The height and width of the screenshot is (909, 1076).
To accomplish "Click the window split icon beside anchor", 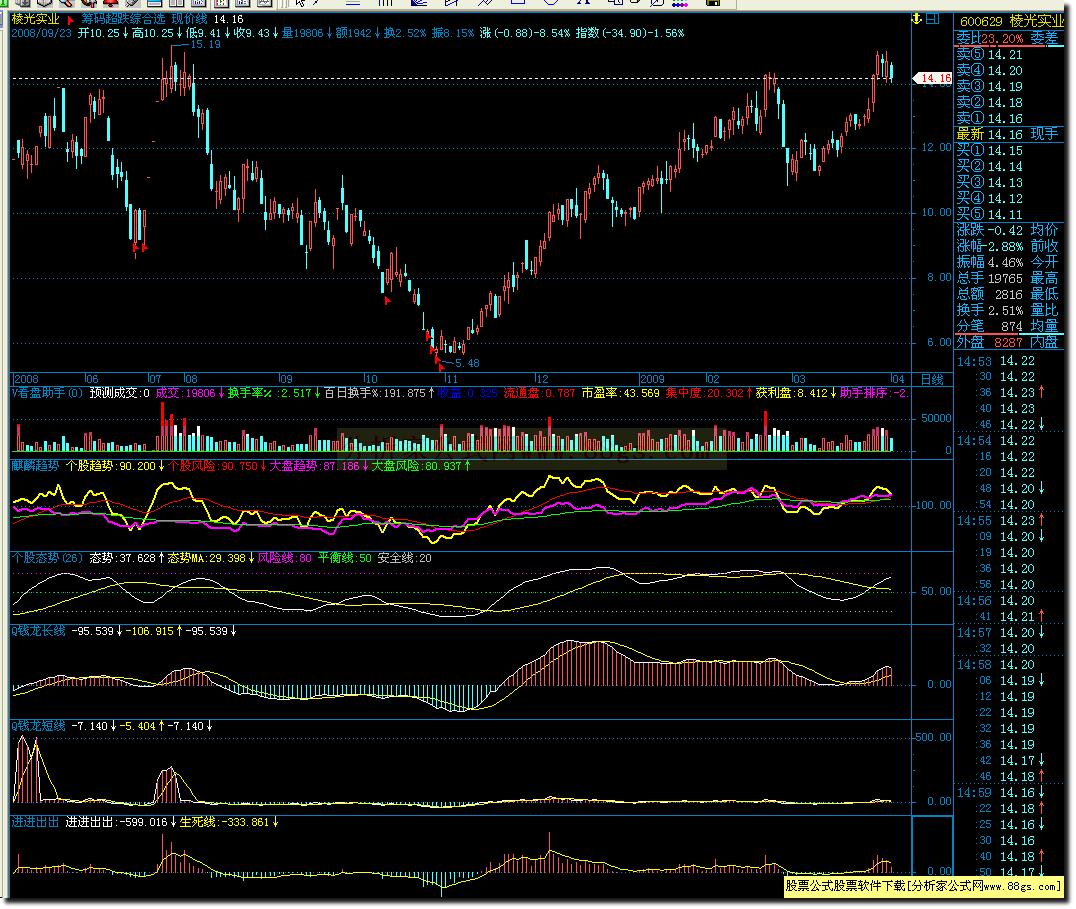I will pyautogui.click(x=933, y=19).
